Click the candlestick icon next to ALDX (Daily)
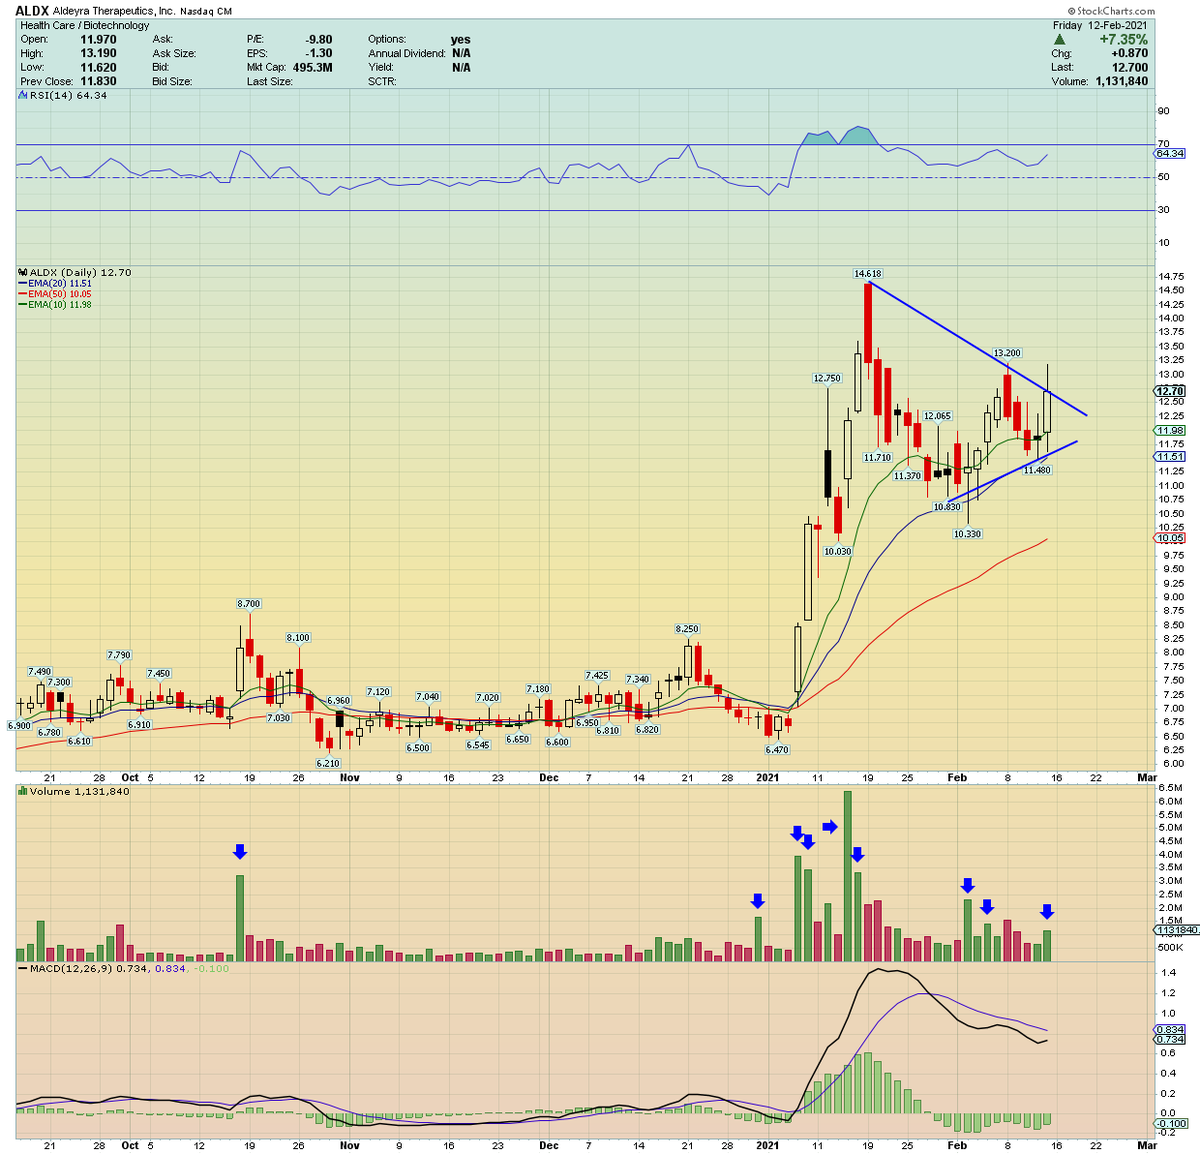This screenshot has width=1200, height=1154. (x=20, y=272)
